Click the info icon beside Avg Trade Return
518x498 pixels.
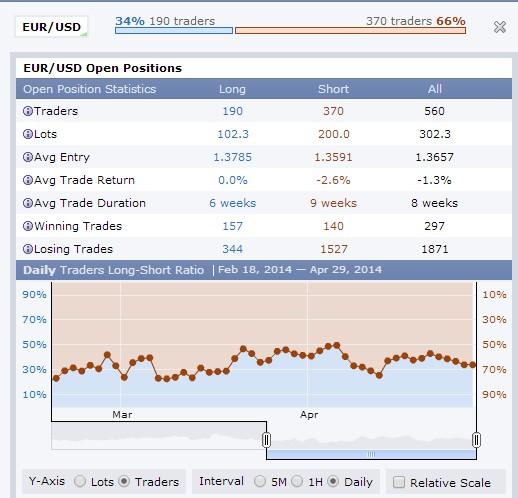pyautogui.click(x=28, y=180)
